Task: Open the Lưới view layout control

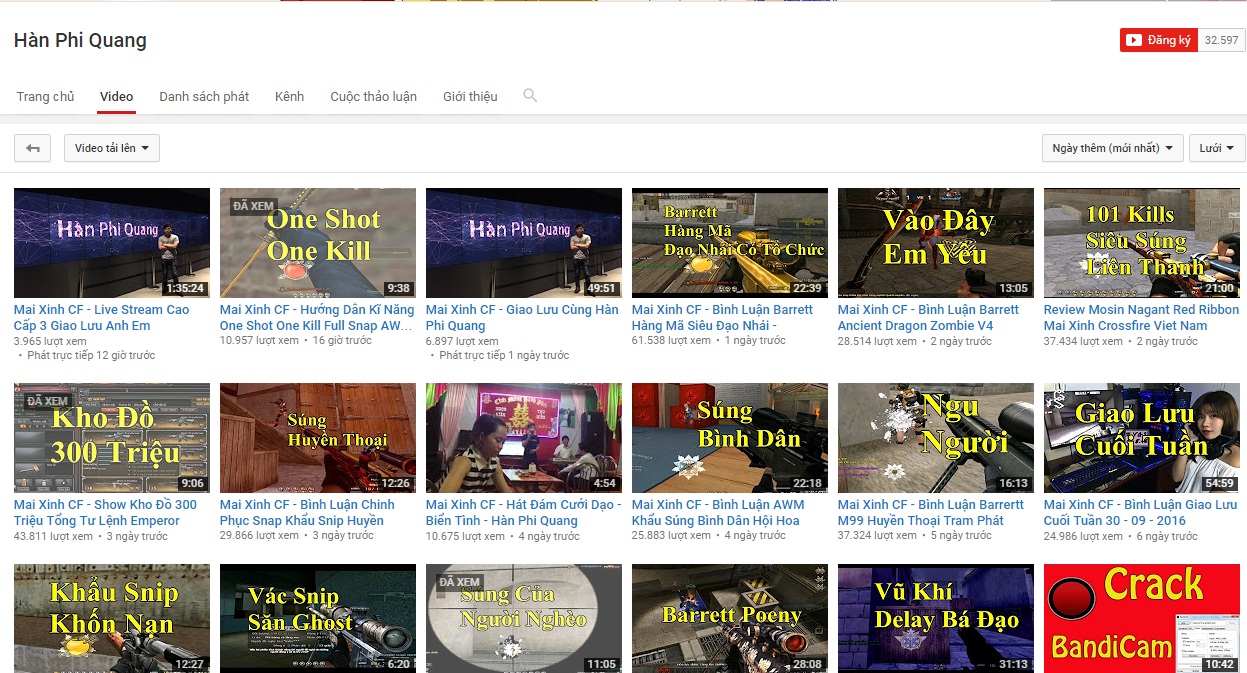Action: click(x=1216, y=147)
